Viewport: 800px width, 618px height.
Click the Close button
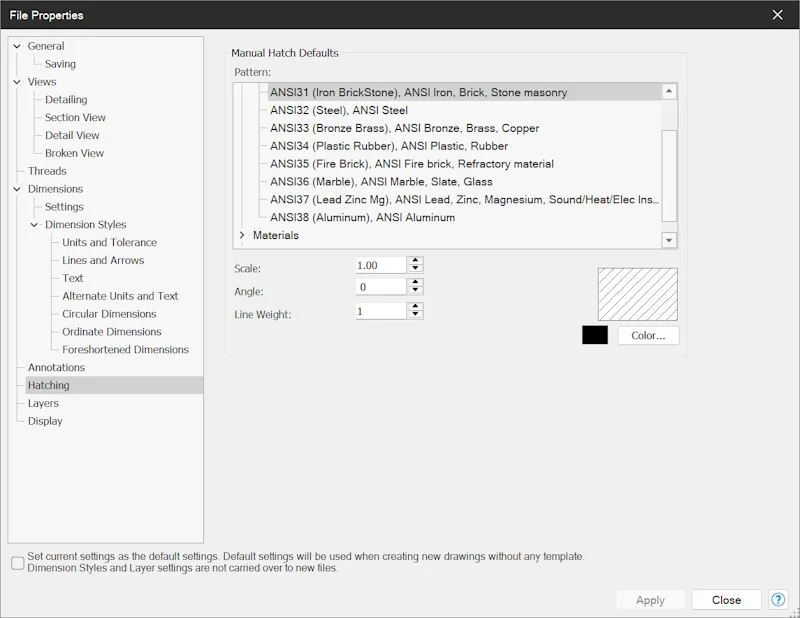point(726,600)
